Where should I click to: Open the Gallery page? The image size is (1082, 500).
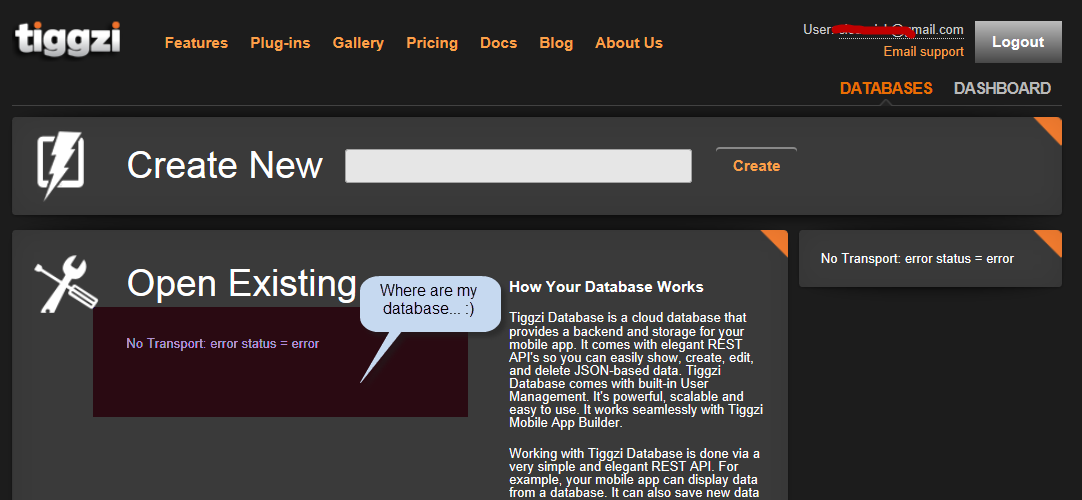click(358, 43)
